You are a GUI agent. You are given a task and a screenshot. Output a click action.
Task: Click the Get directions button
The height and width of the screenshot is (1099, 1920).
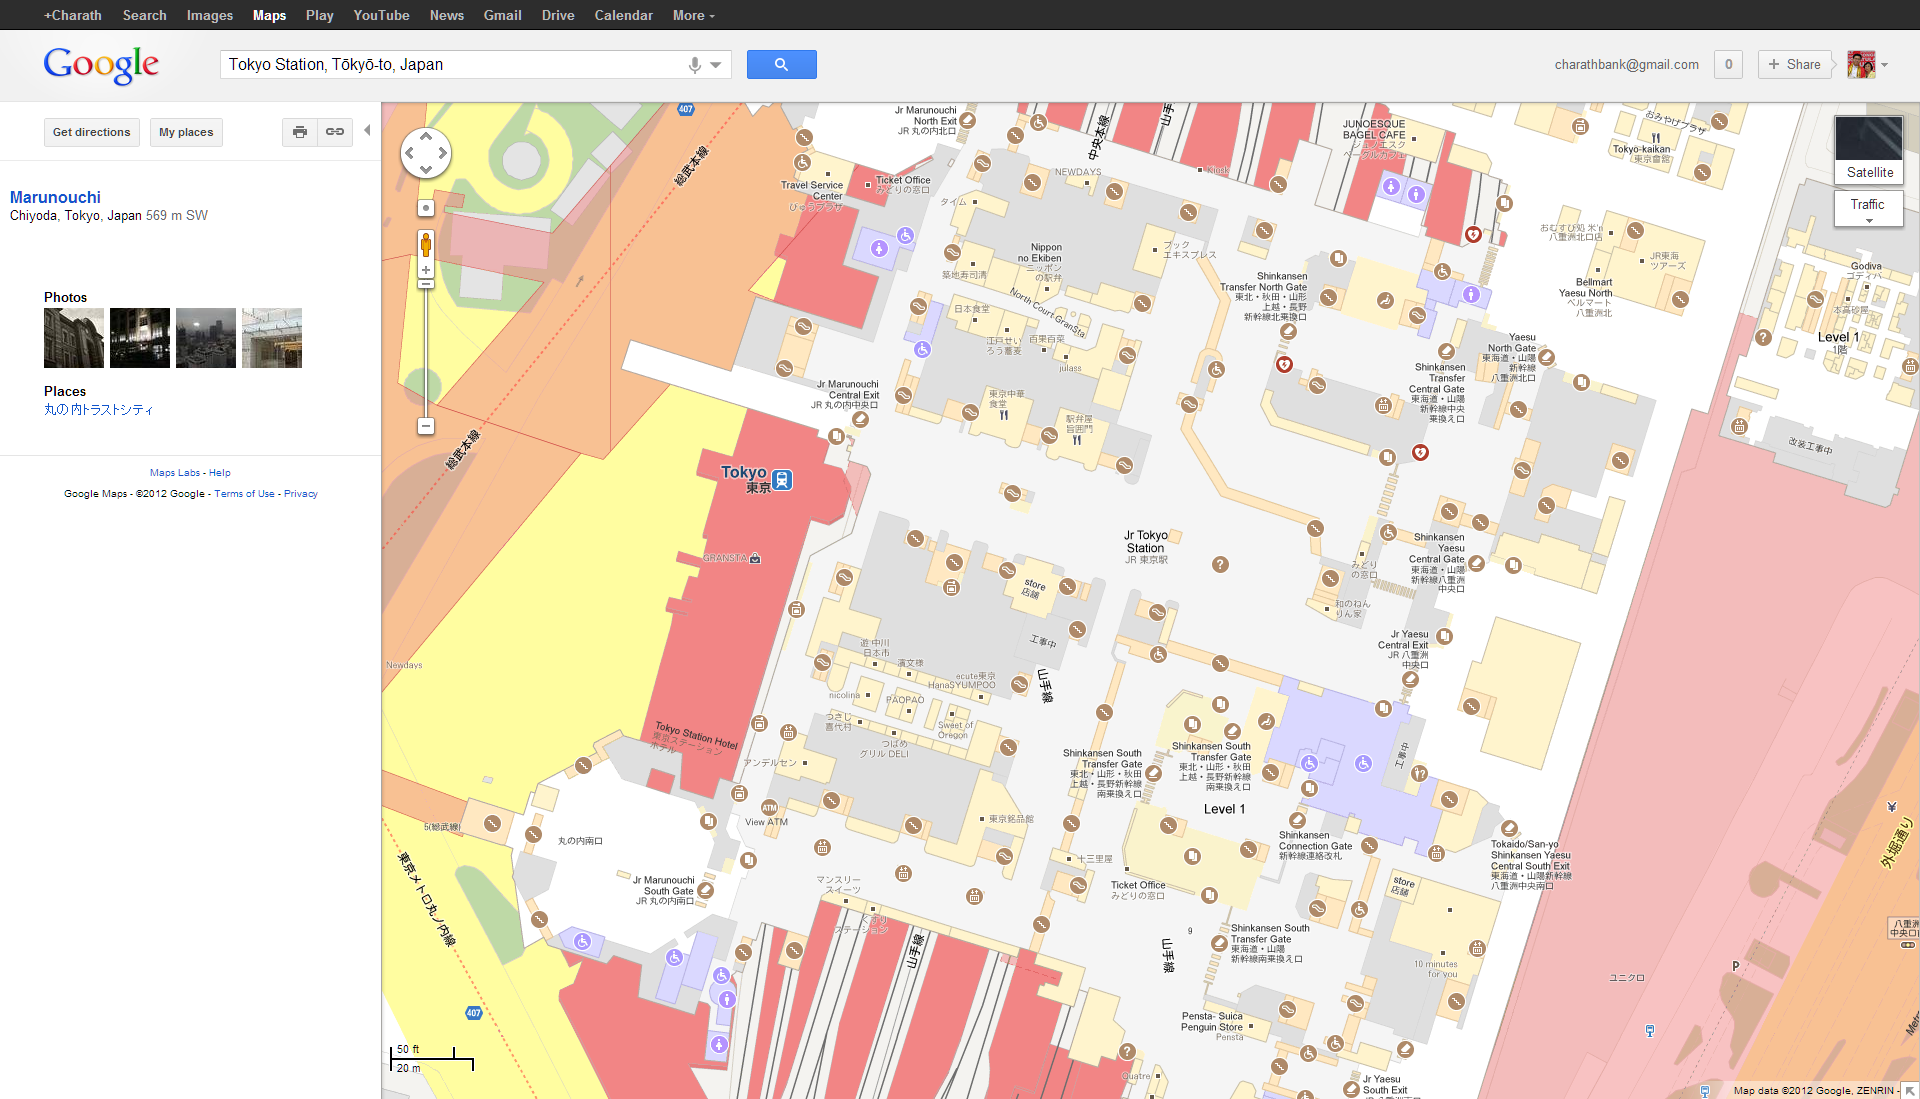[92, 132]
